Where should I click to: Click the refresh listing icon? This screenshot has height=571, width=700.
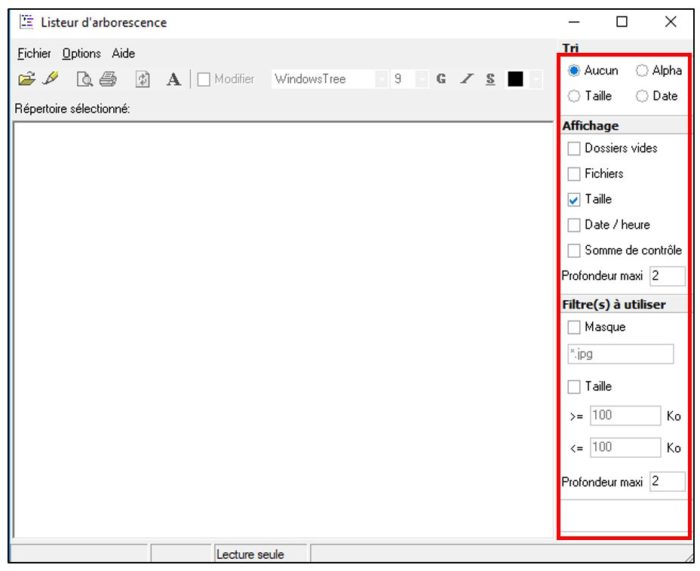pyautogui.click(x=143, y=79)
